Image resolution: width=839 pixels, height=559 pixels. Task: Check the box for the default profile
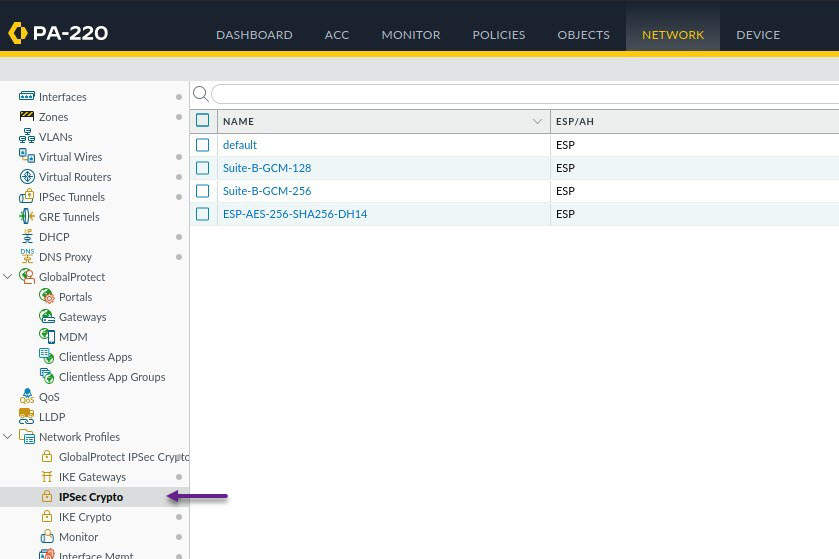click(203, 145)
